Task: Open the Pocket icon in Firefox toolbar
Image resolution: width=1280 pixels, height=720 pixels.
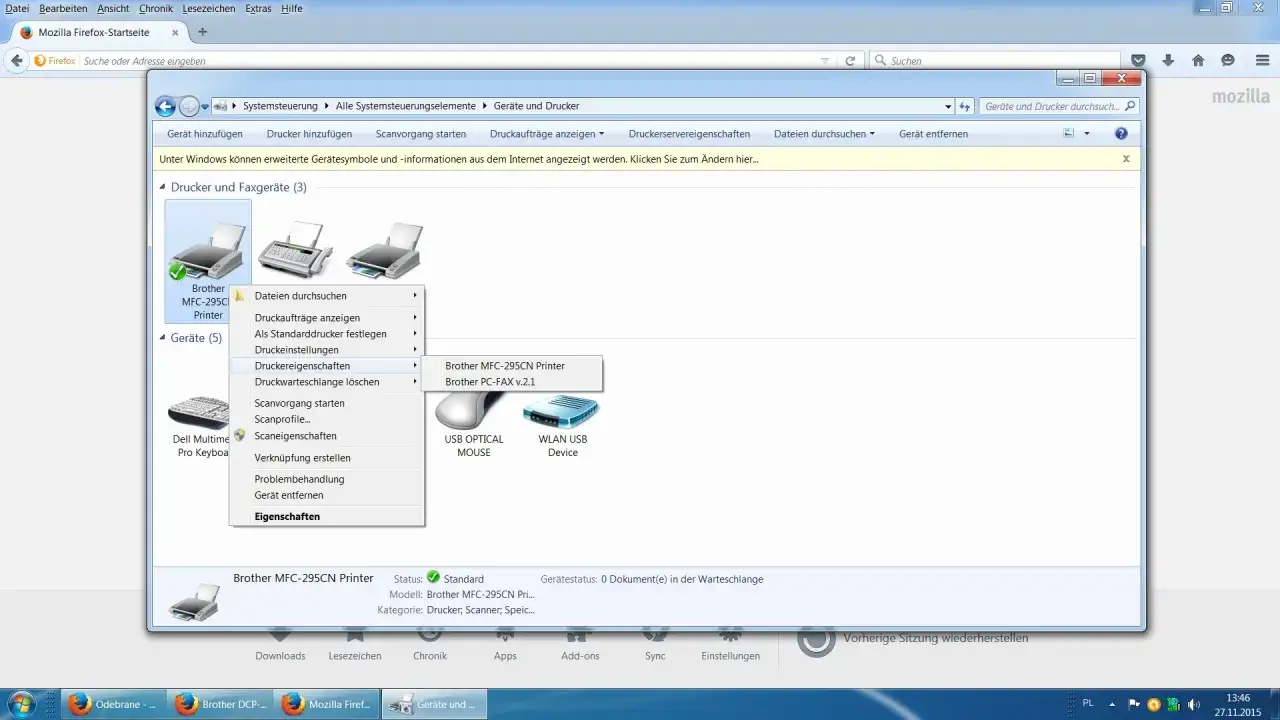Action: point(1138,61)
